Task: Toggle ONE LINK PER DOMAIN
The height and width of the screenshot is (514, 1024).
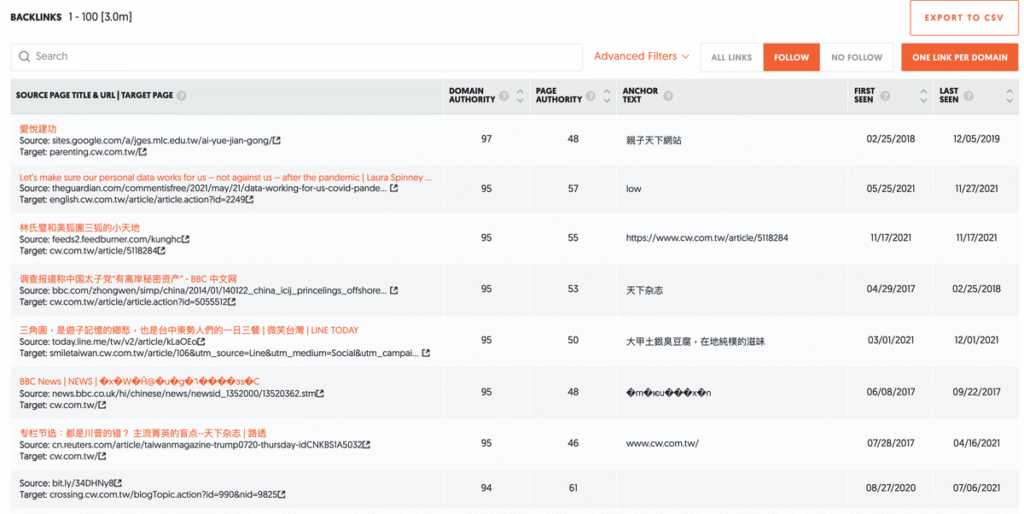Action: tap(959, 57)
